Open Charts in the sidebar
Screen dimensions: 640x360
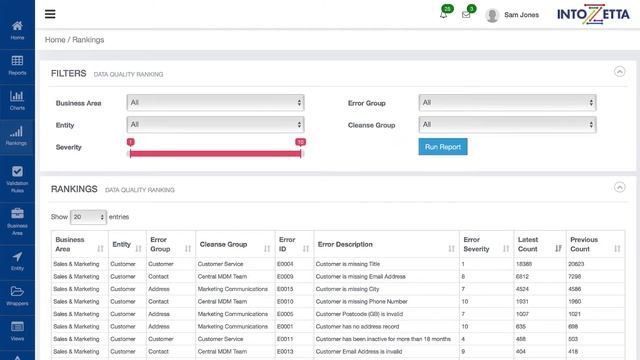[x=17, y=101]
